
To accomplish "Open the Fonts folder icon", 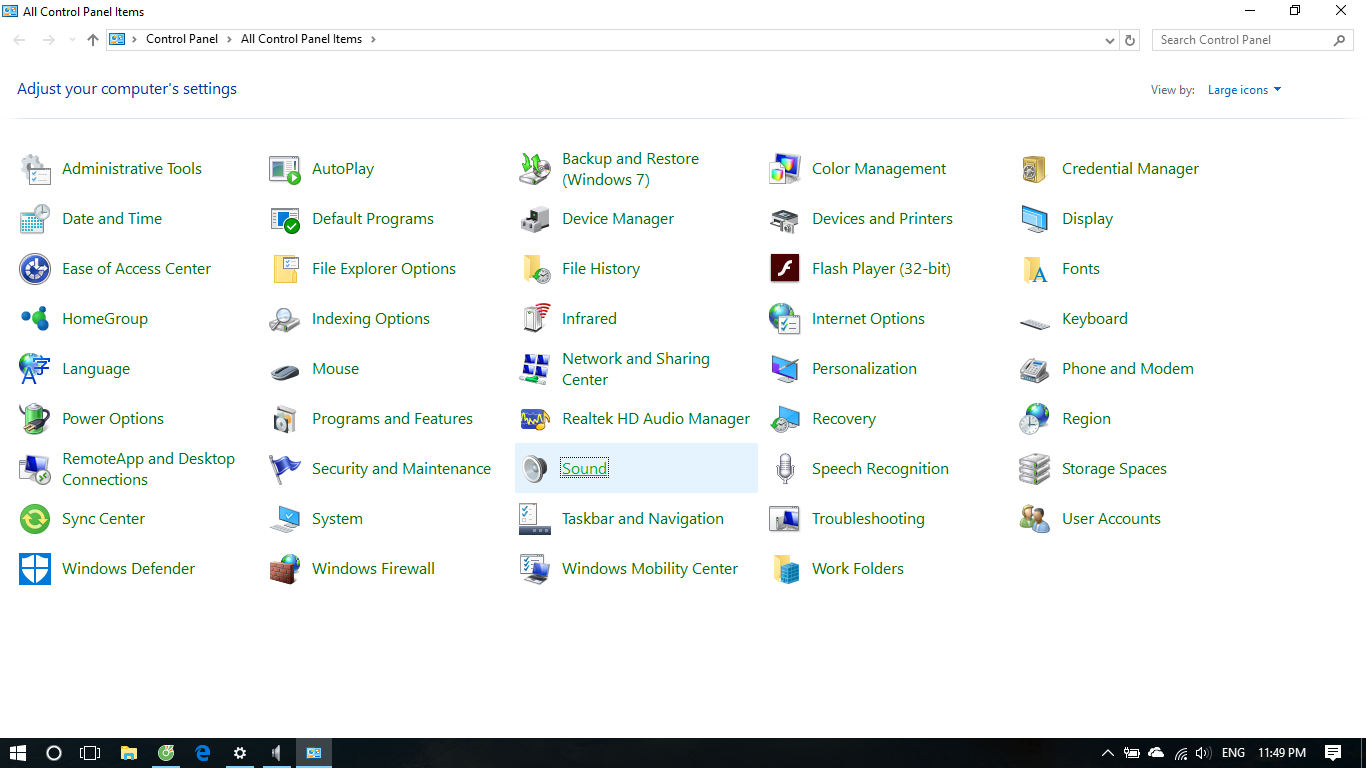I will [1035, 269].
